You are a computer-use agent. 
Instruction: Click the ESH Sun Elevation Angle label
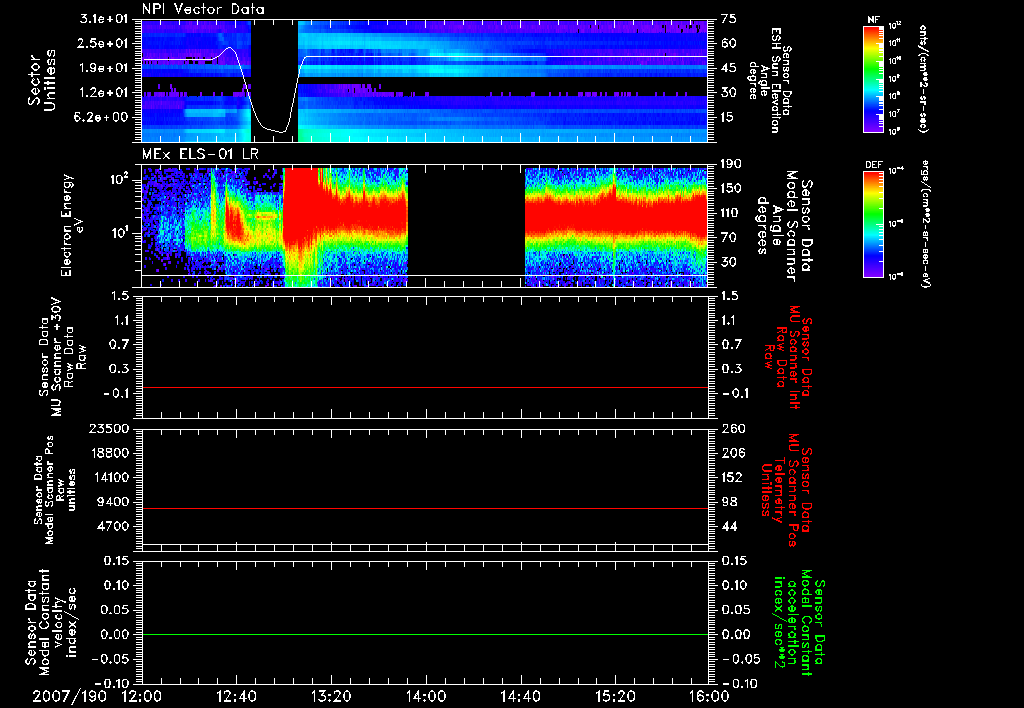pos(771,80)
